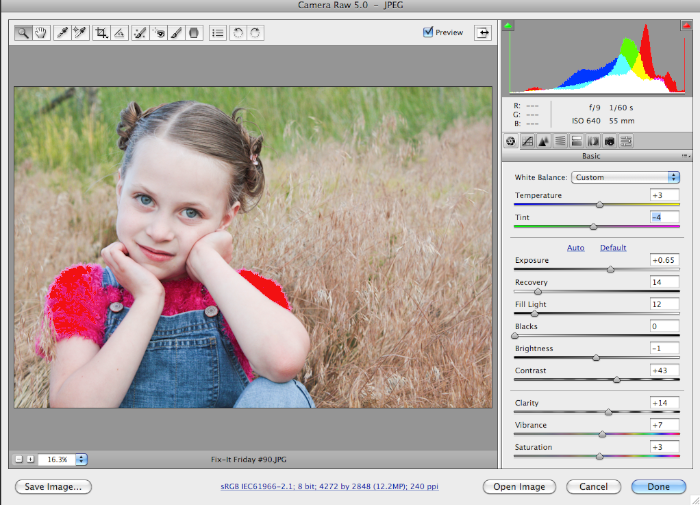The width and height of the screenshot is (700, 505).
Task: Toggle shadow clipping warning in histogram
Action: (507, 23)
